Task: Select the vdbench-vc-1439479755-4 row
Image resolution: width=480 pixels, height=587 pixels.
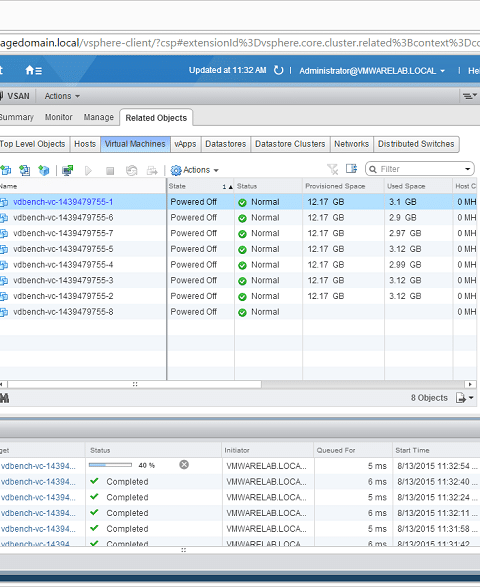Action: pos(238,265)
